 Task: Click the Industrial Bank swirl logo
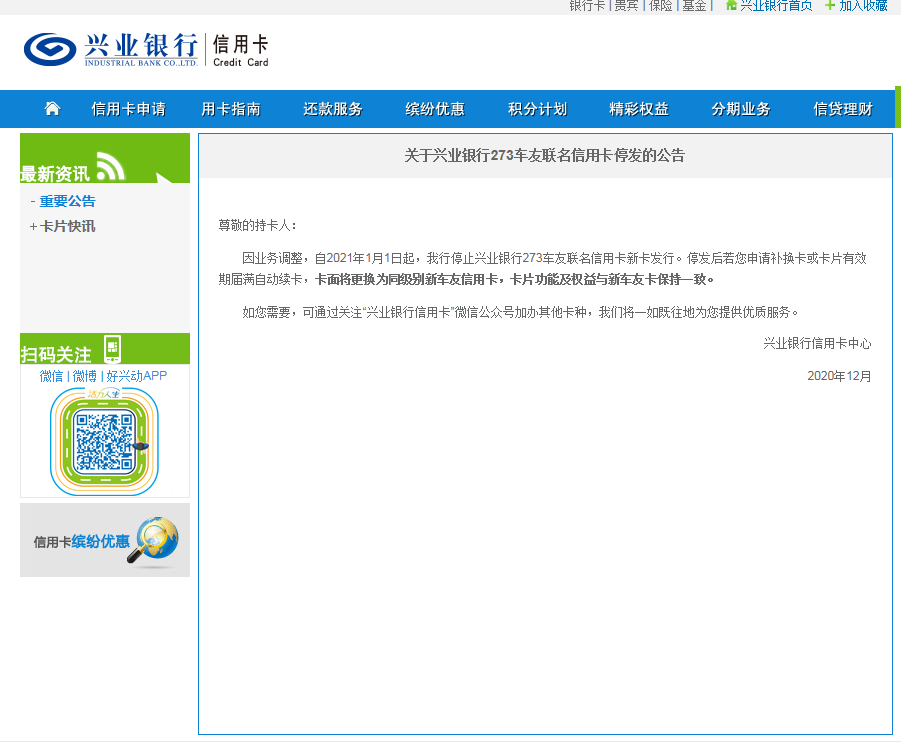pyautogui.click(x=50, y=49)
